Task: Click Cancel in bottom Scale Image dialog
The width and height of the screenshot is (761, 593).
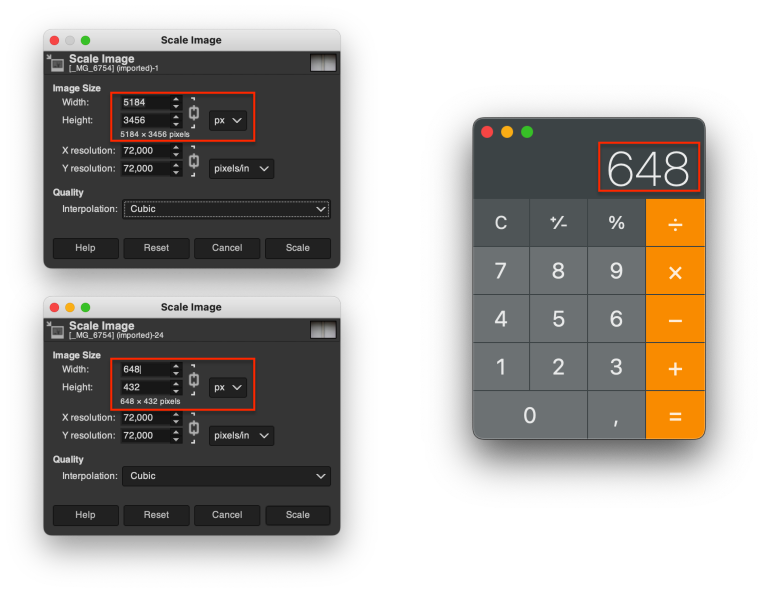Action: click(x=227, y=515)
